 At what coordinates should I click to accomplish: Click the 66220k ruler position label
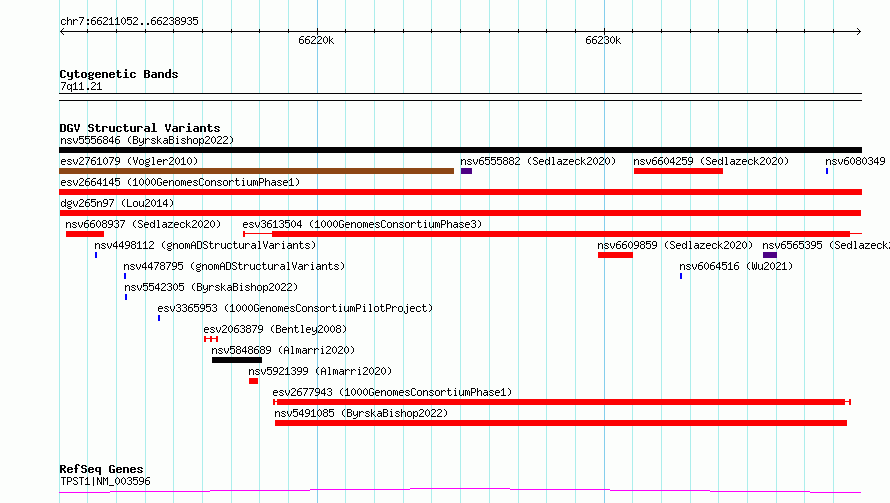pos(316,40)
